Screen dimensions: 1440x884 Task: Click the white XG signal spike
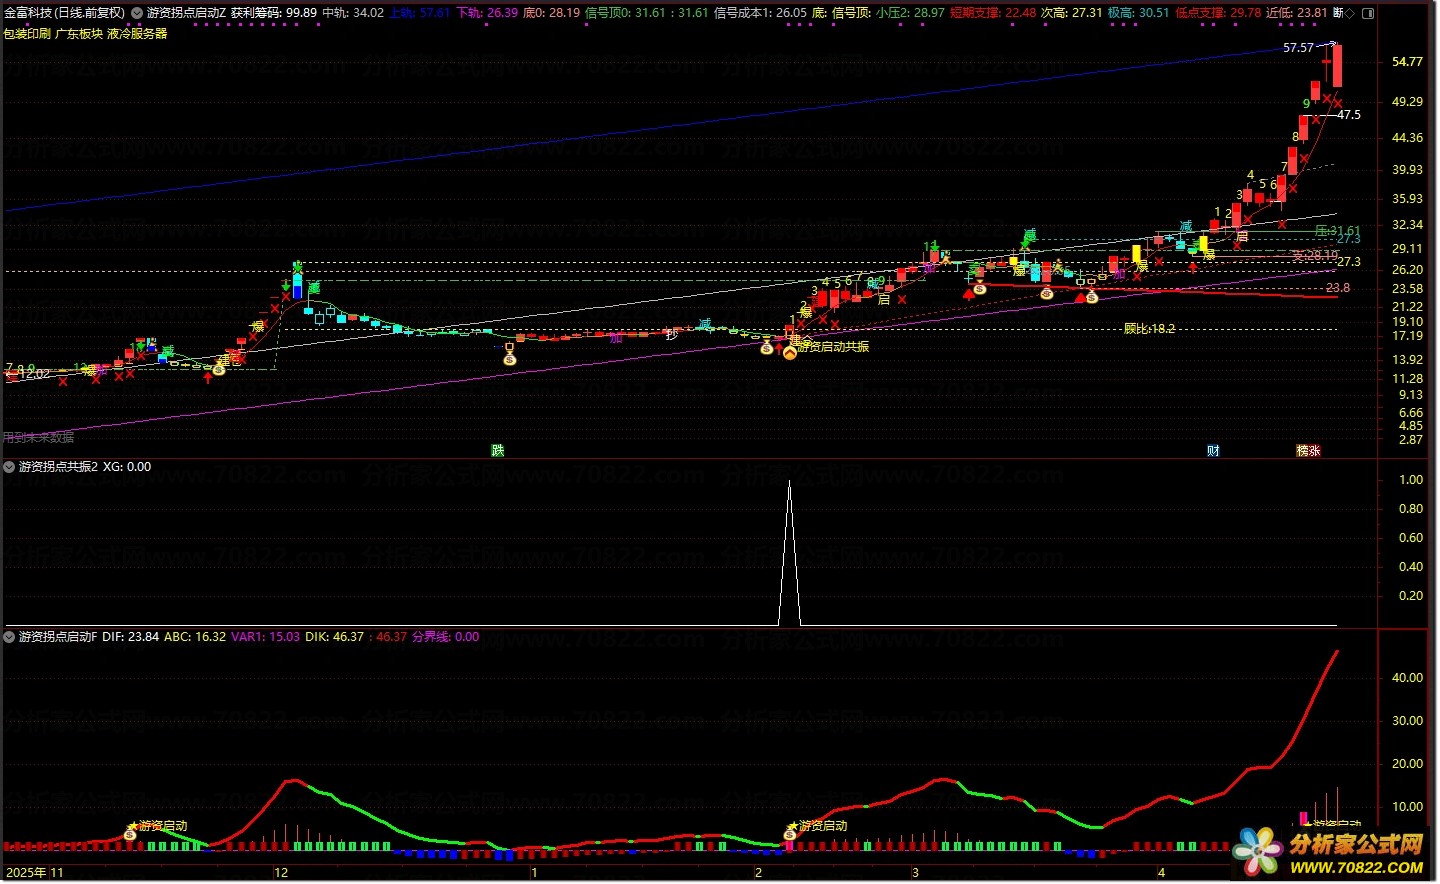pos(790,553)
